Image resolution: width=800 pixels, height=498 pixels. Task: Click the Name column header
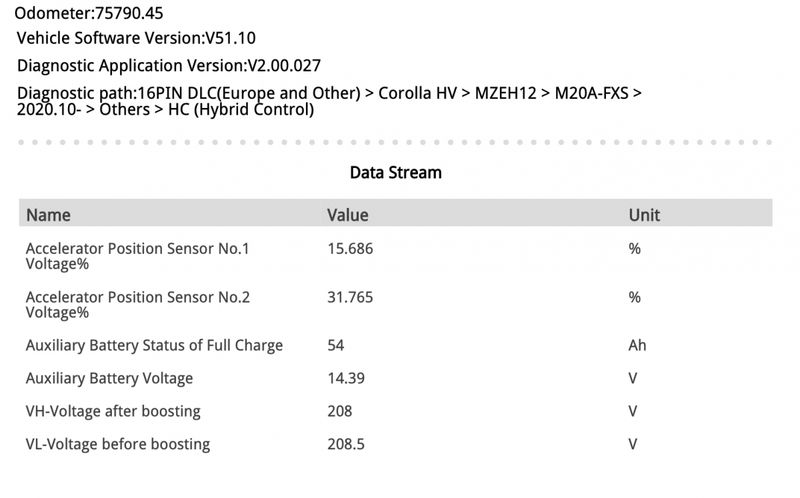click(48, 215)
